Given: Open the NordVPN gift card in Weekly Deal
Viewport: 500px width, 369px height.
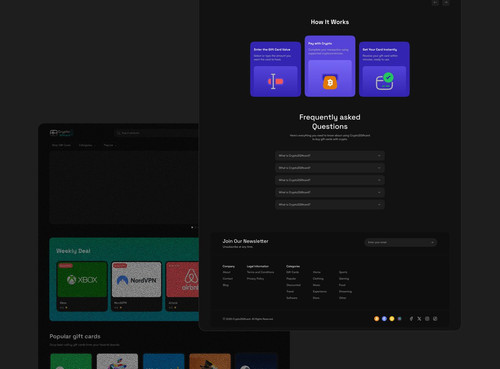Looking at the screenshot, I should [x=137, y=286].
